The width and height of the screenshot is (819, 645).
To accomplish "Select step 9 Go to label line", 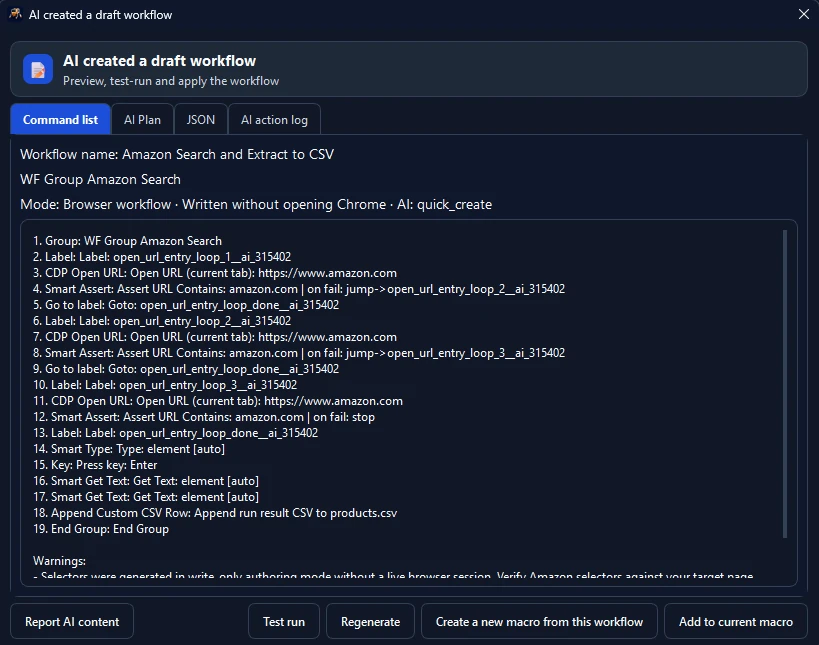I will (x=186, y=369).
